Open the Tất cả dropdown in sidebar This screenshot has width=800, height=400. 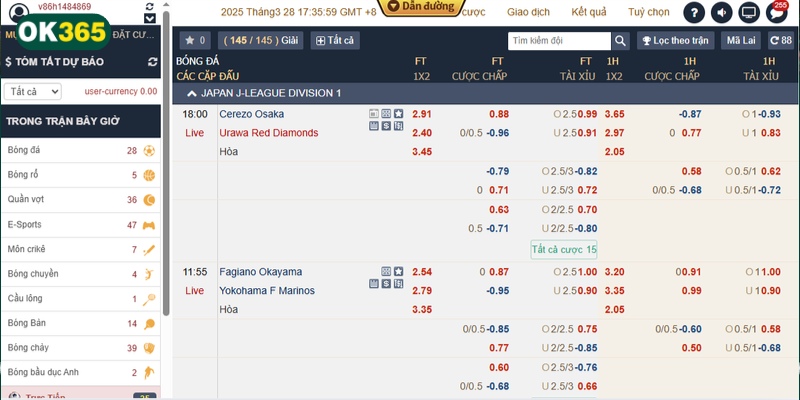(x=33, y=91)
